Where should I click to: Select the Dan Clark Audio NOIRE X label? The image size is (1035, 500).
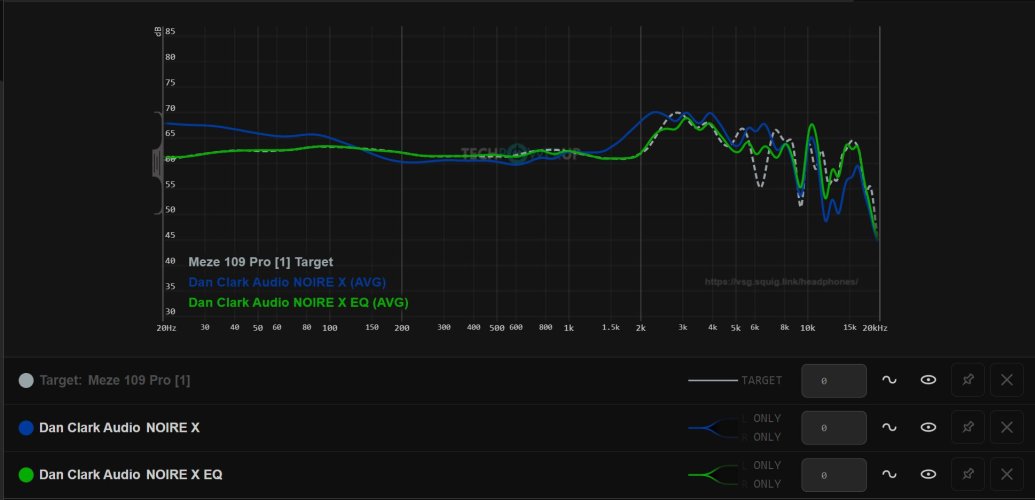coord(119,428)
